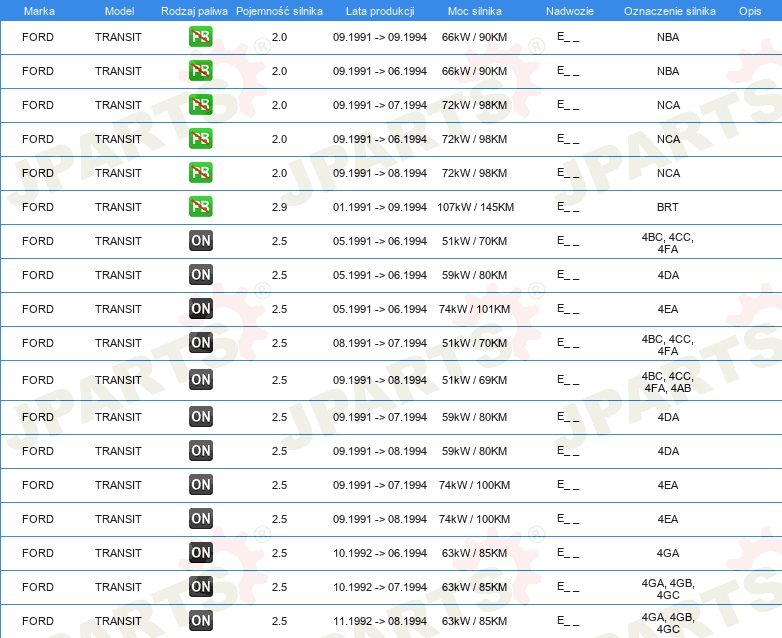782x638 pixels.
Task: Select the '74kW / 101KM' power cell
Action: [474, 309]
